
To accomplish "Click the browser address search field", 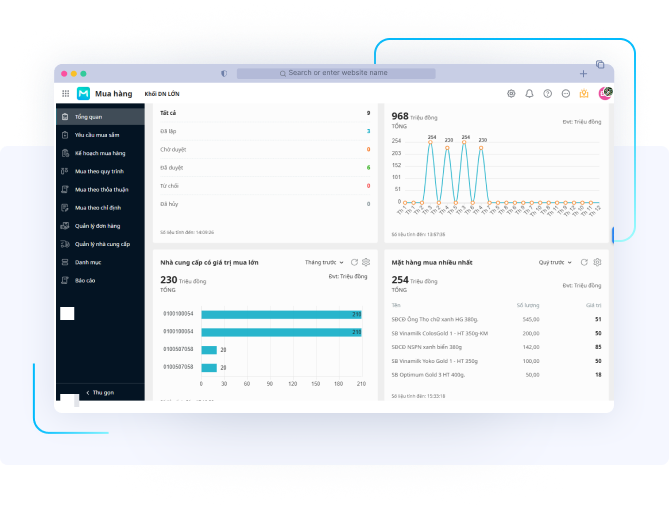I will pyautogui.click(x=334, y=73).
